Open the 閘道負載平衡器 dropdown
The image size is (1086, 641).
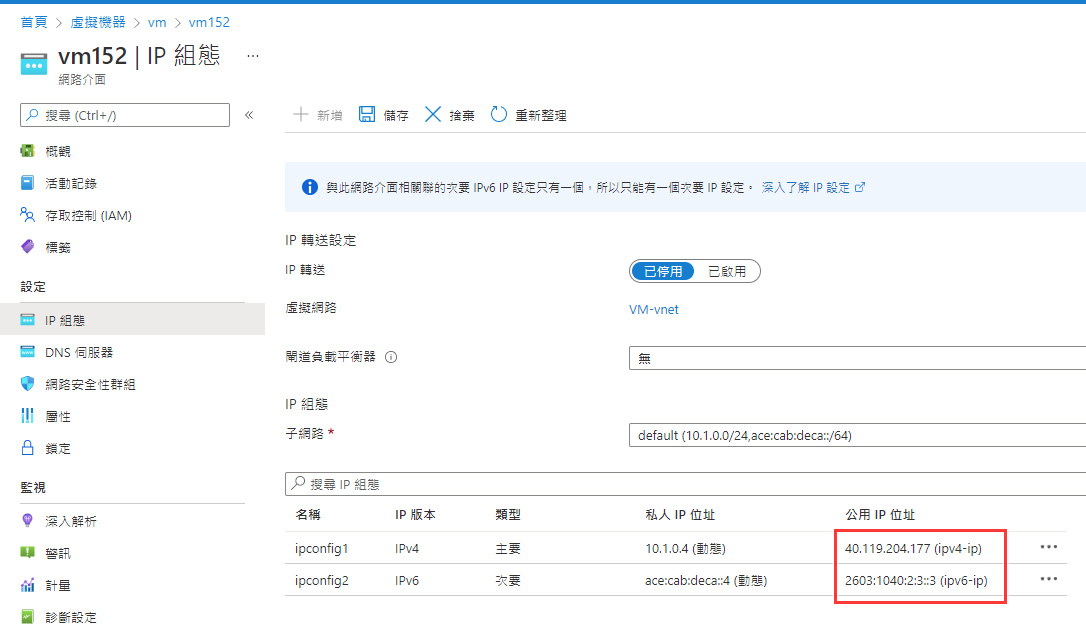tap(857, 358)
